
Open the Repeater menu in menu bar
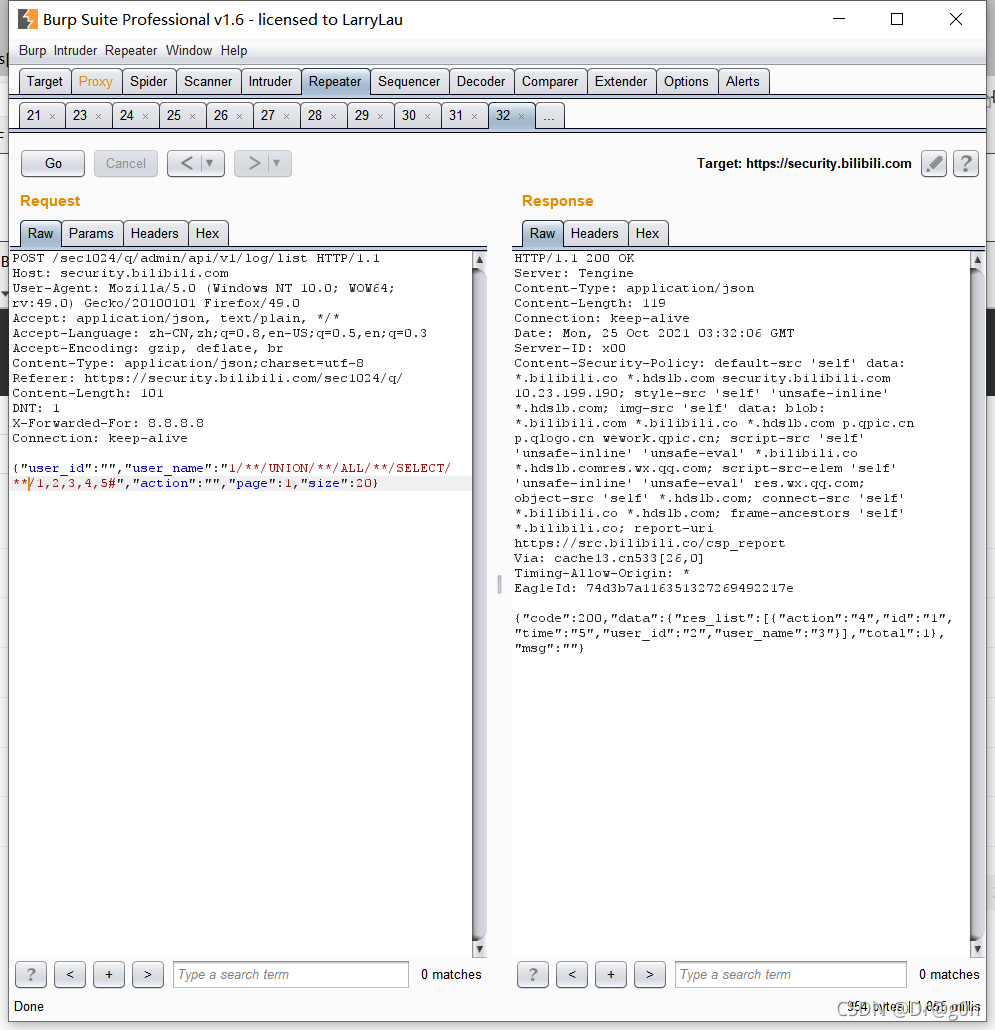click(131, 51)
